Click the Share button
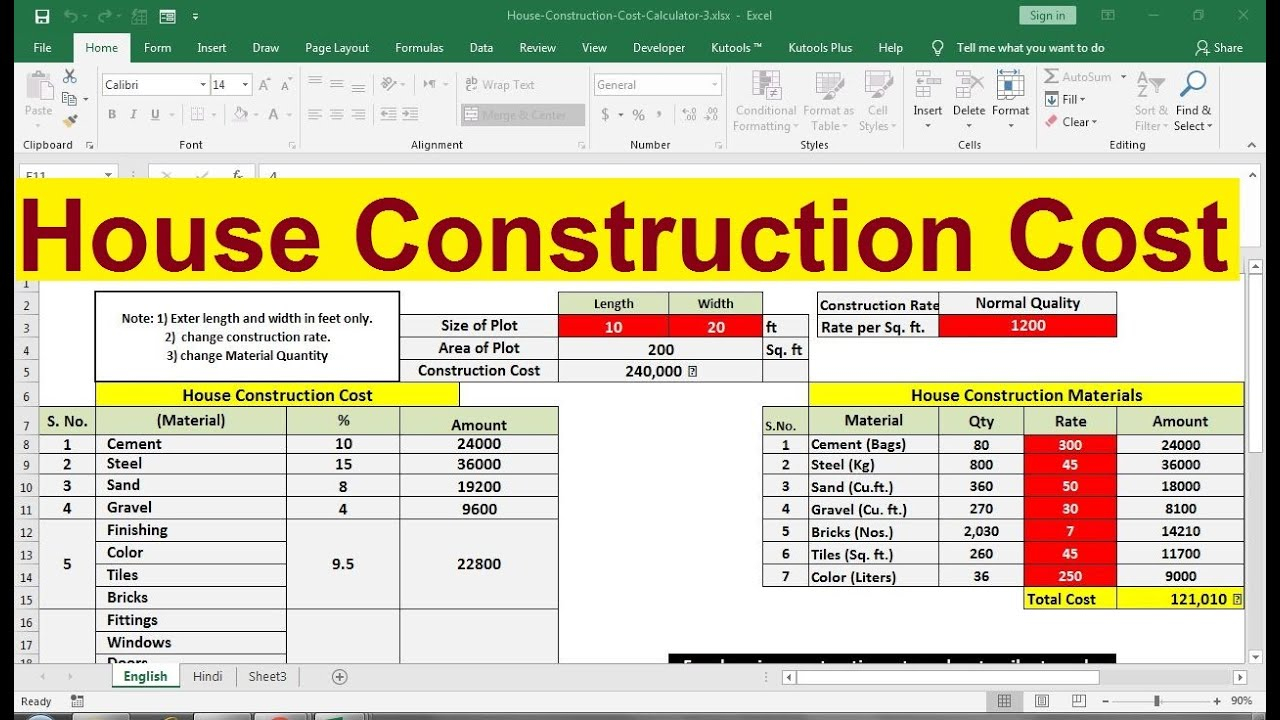Viewport: 1280px width, 720px height. pos(1219,48)
